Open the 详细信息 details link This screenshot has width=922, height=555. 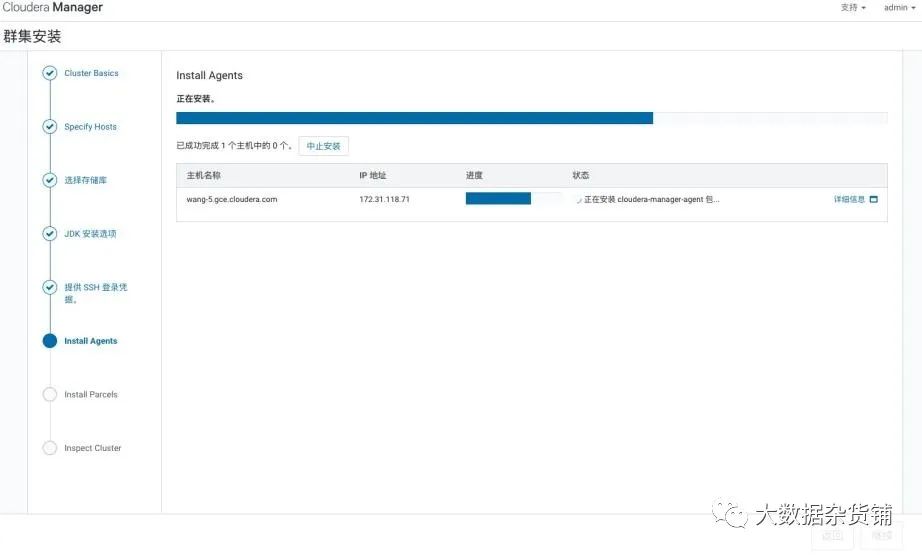point(849,199)
